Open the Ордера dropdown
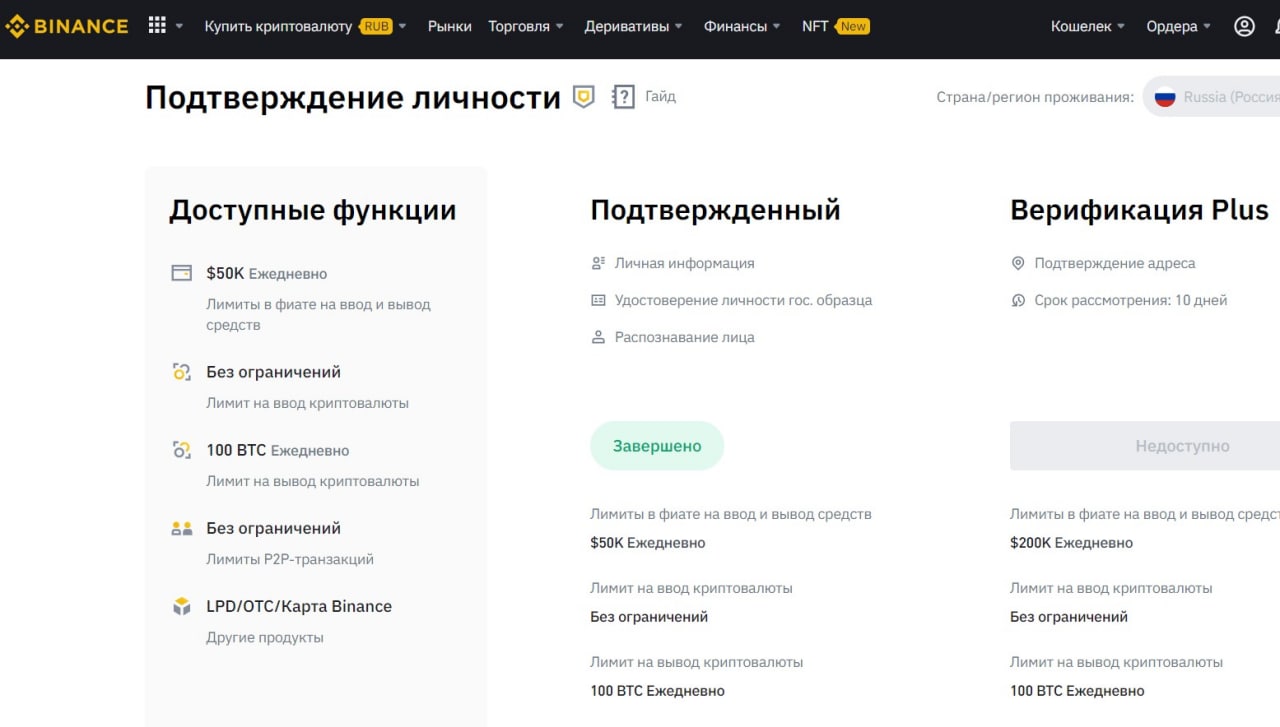This screenshot has height=727, width=1280. tap(1178, 27)
